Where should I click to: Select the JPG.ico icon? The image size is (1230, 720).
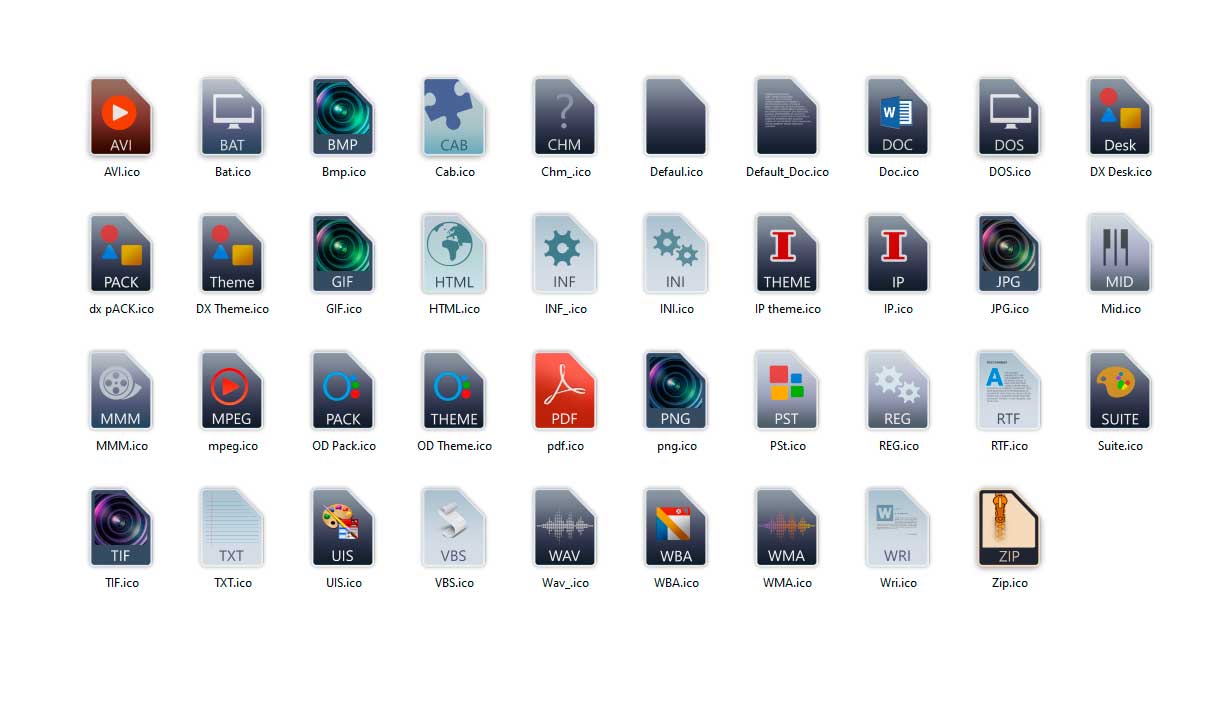coord(1009,254)
